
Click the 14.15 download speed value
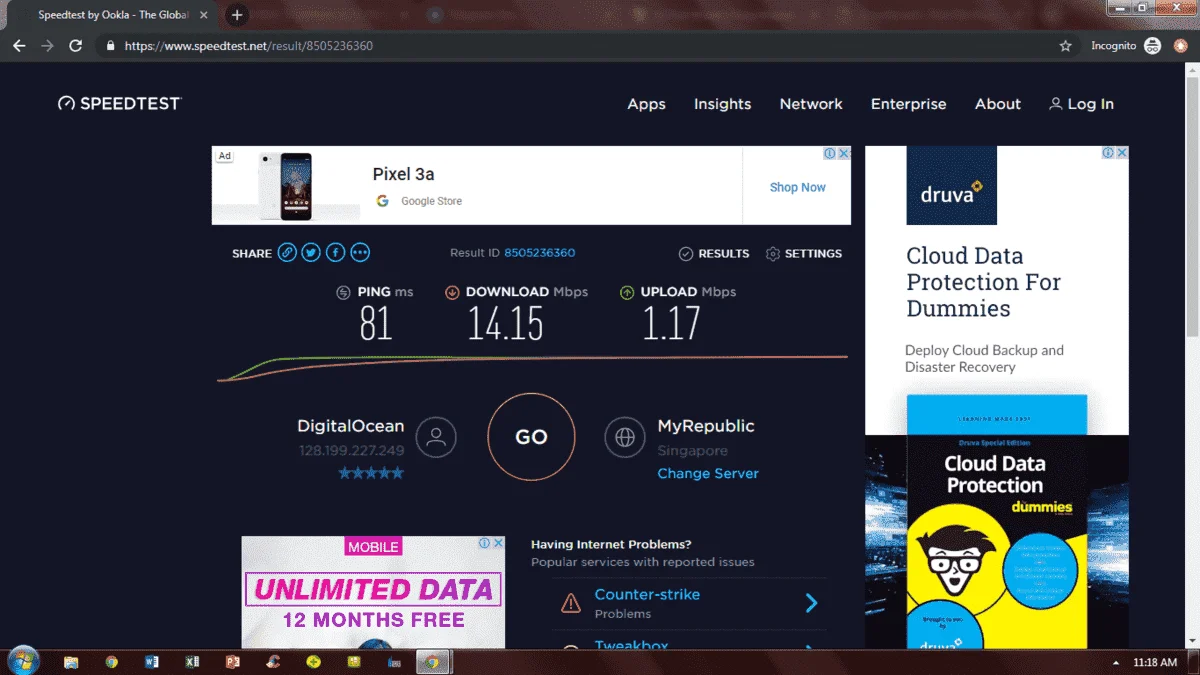coord(505,323)
